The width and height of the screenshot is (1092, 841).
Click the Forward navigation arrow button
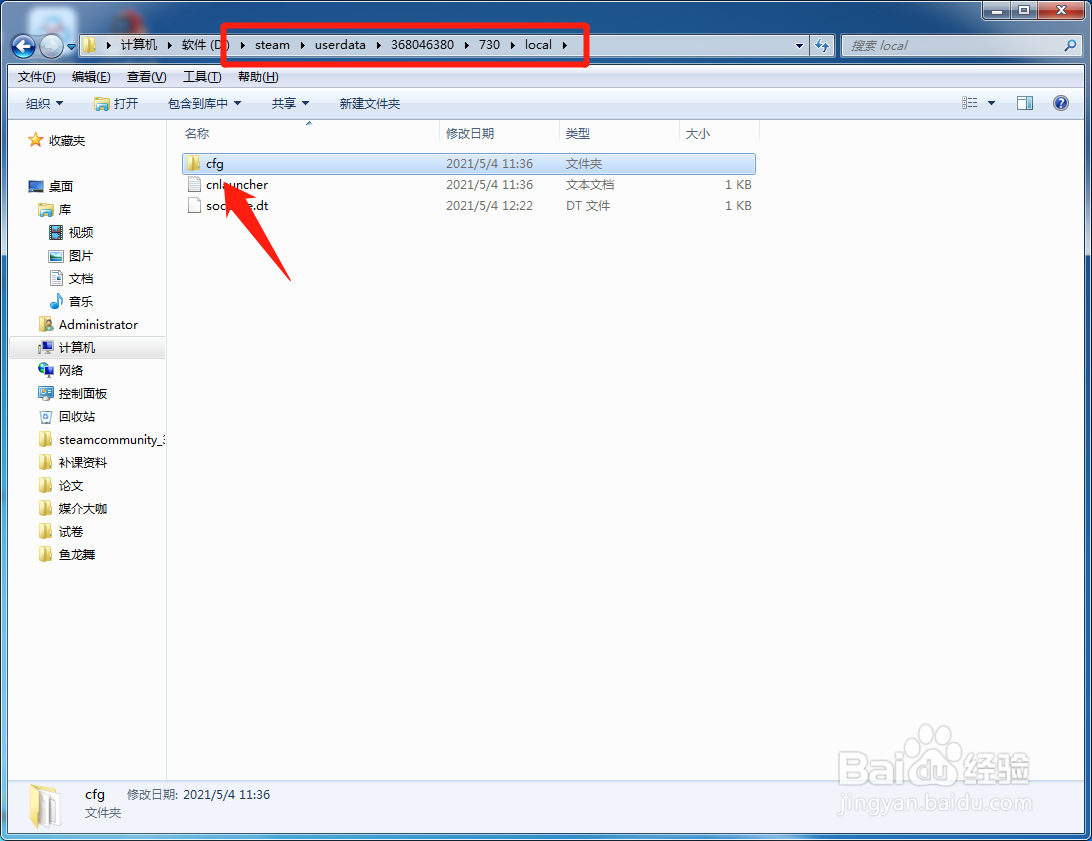(x=51, y=46)
